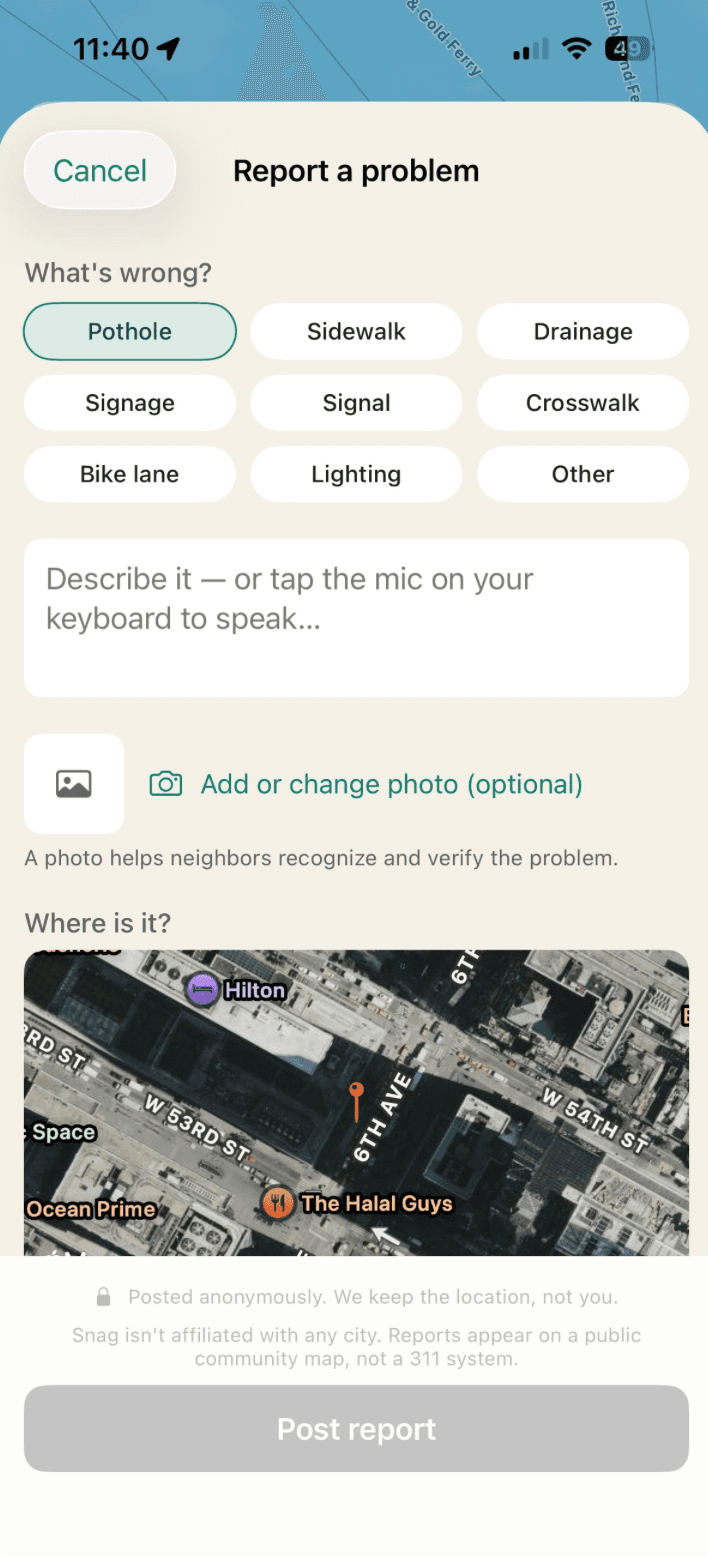Select the Hilton hotel marker icon
708x1556 pixels.
pyautogui.click(x=203, y=990)
